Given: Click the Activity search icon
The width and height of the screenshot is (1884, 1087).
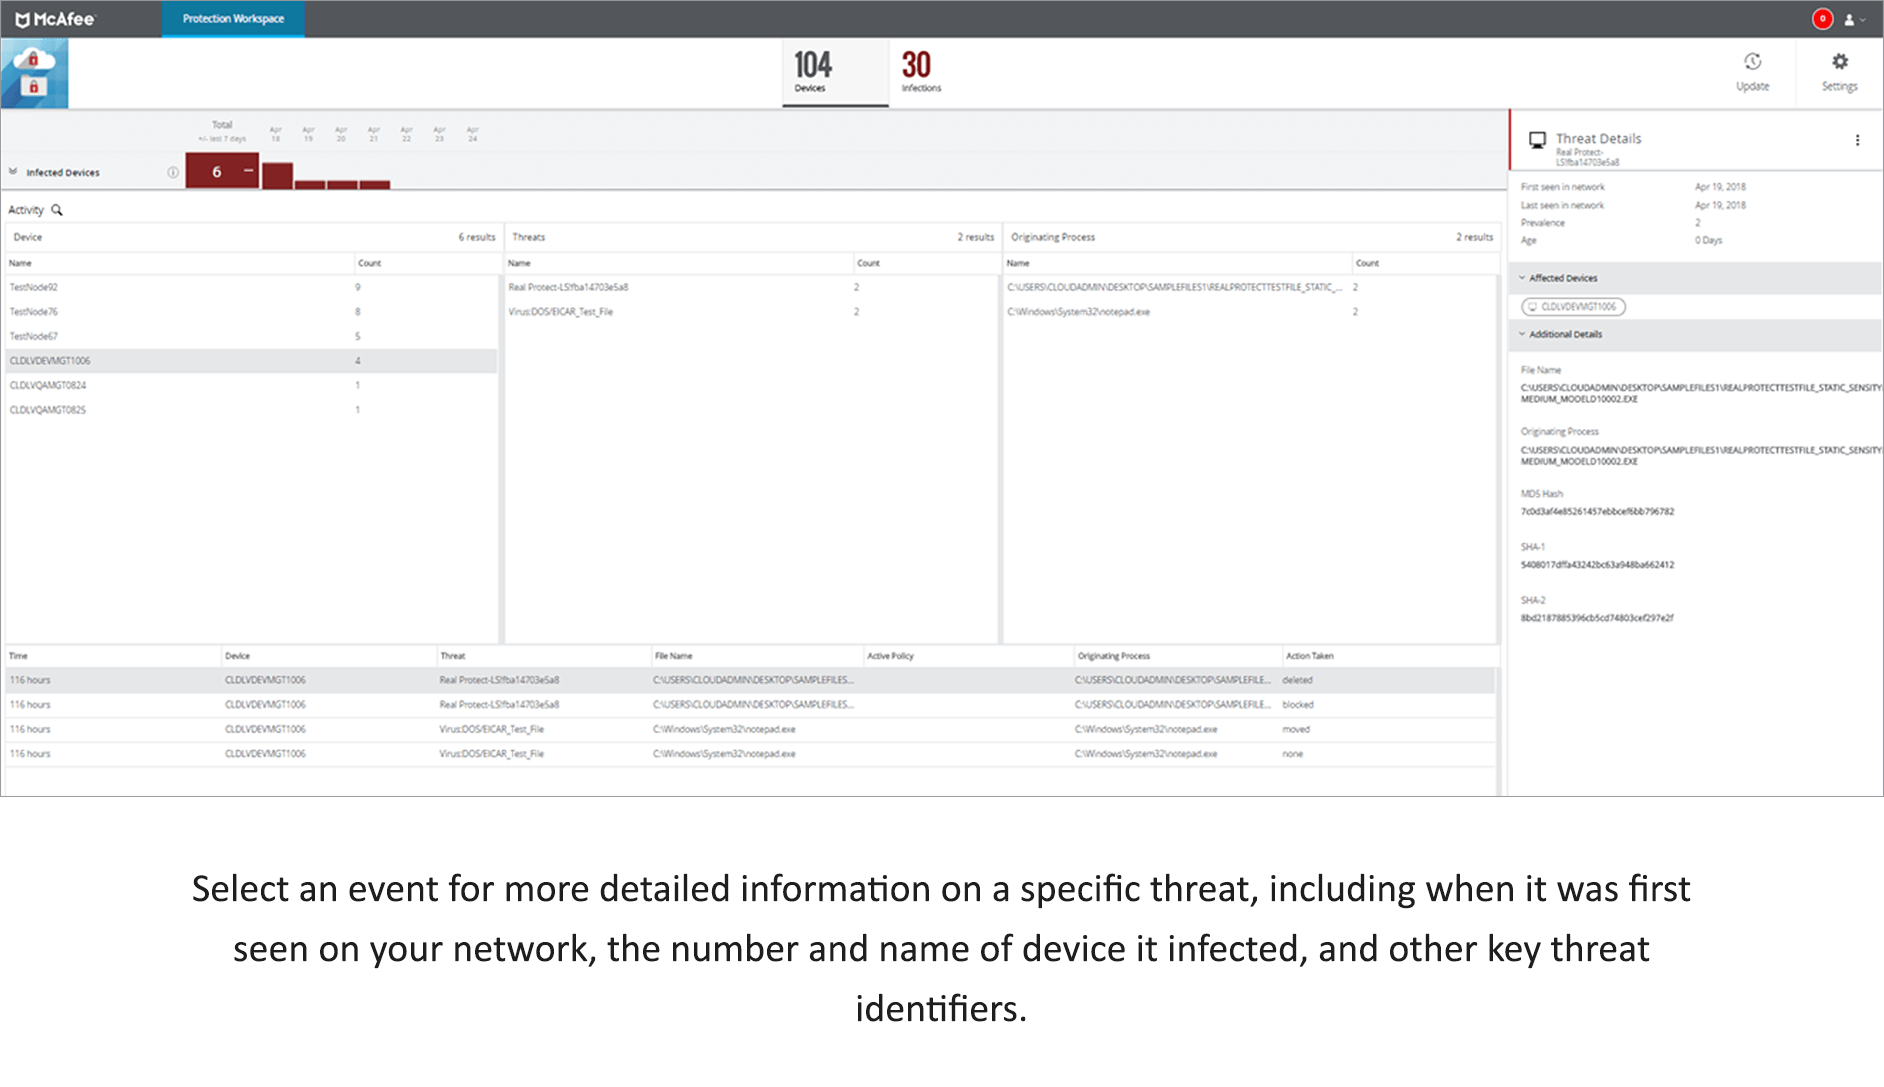Looking at the screenshot, I should [57, 210].
